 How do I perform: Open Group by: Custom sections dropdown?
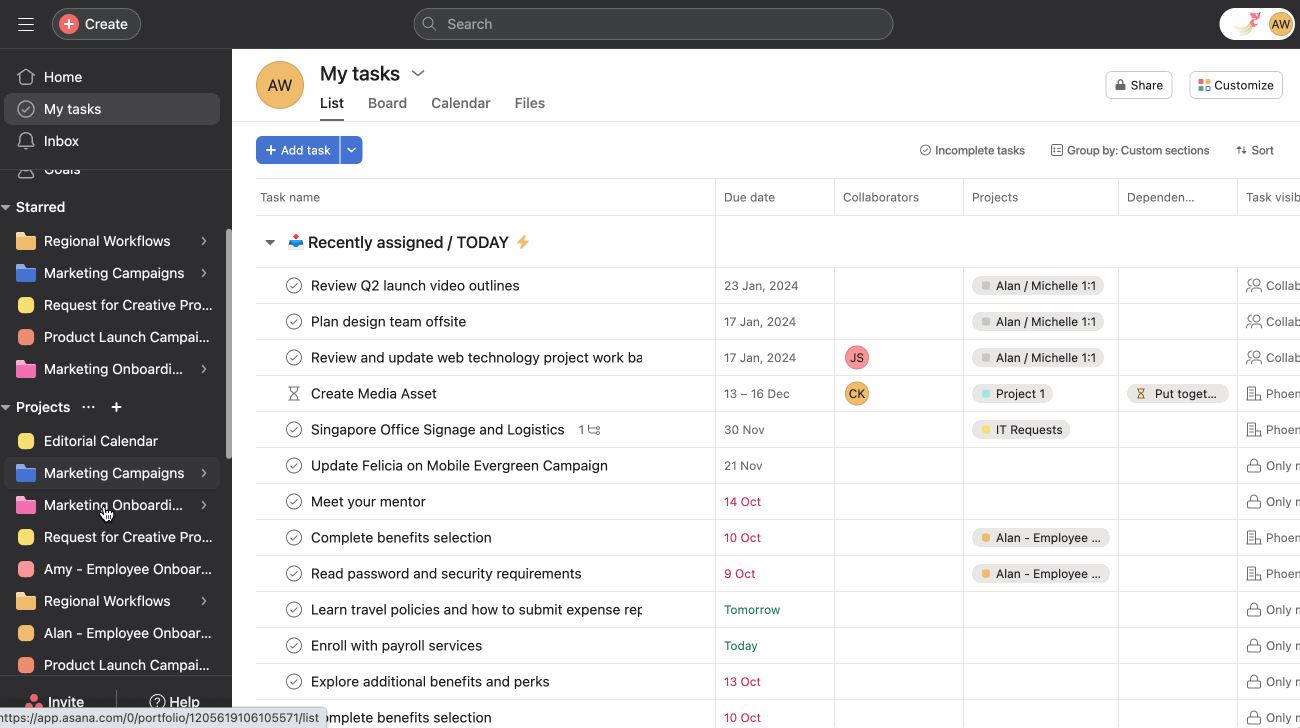(x=1130, y=150)
